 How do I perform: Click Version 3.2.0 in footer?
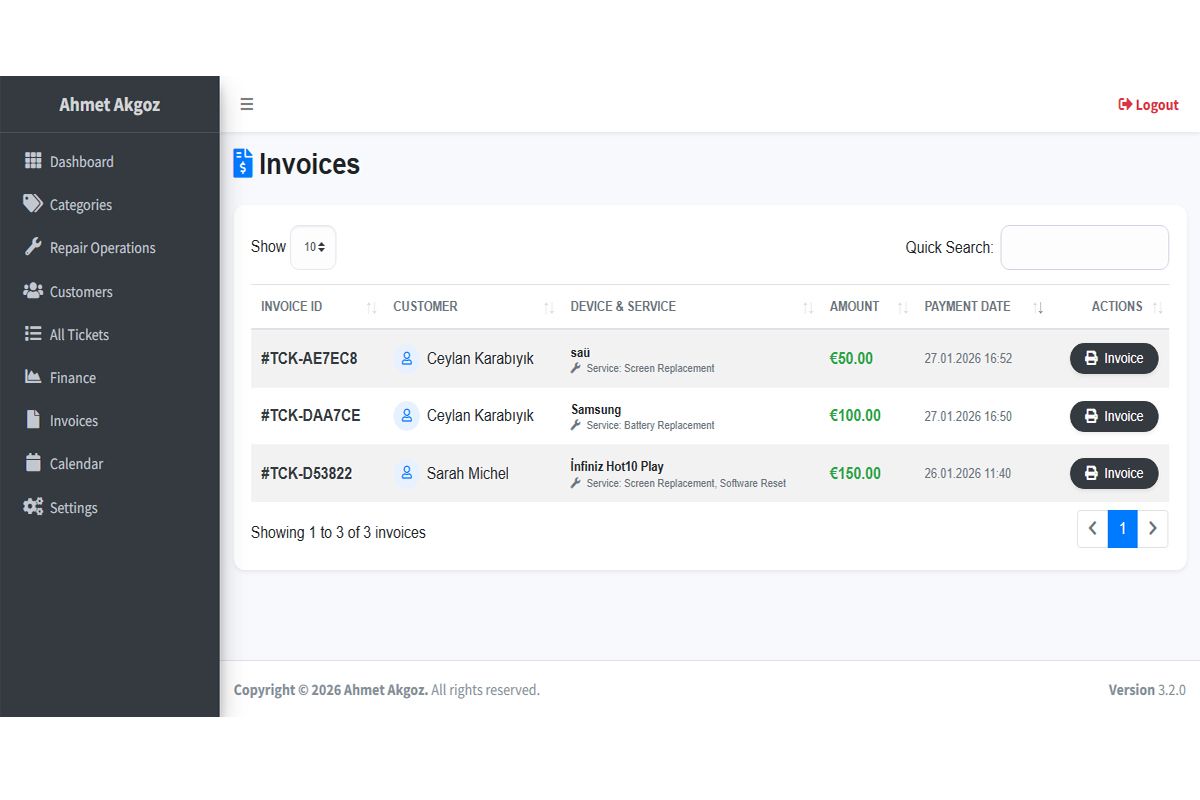tap(1147, 690)
